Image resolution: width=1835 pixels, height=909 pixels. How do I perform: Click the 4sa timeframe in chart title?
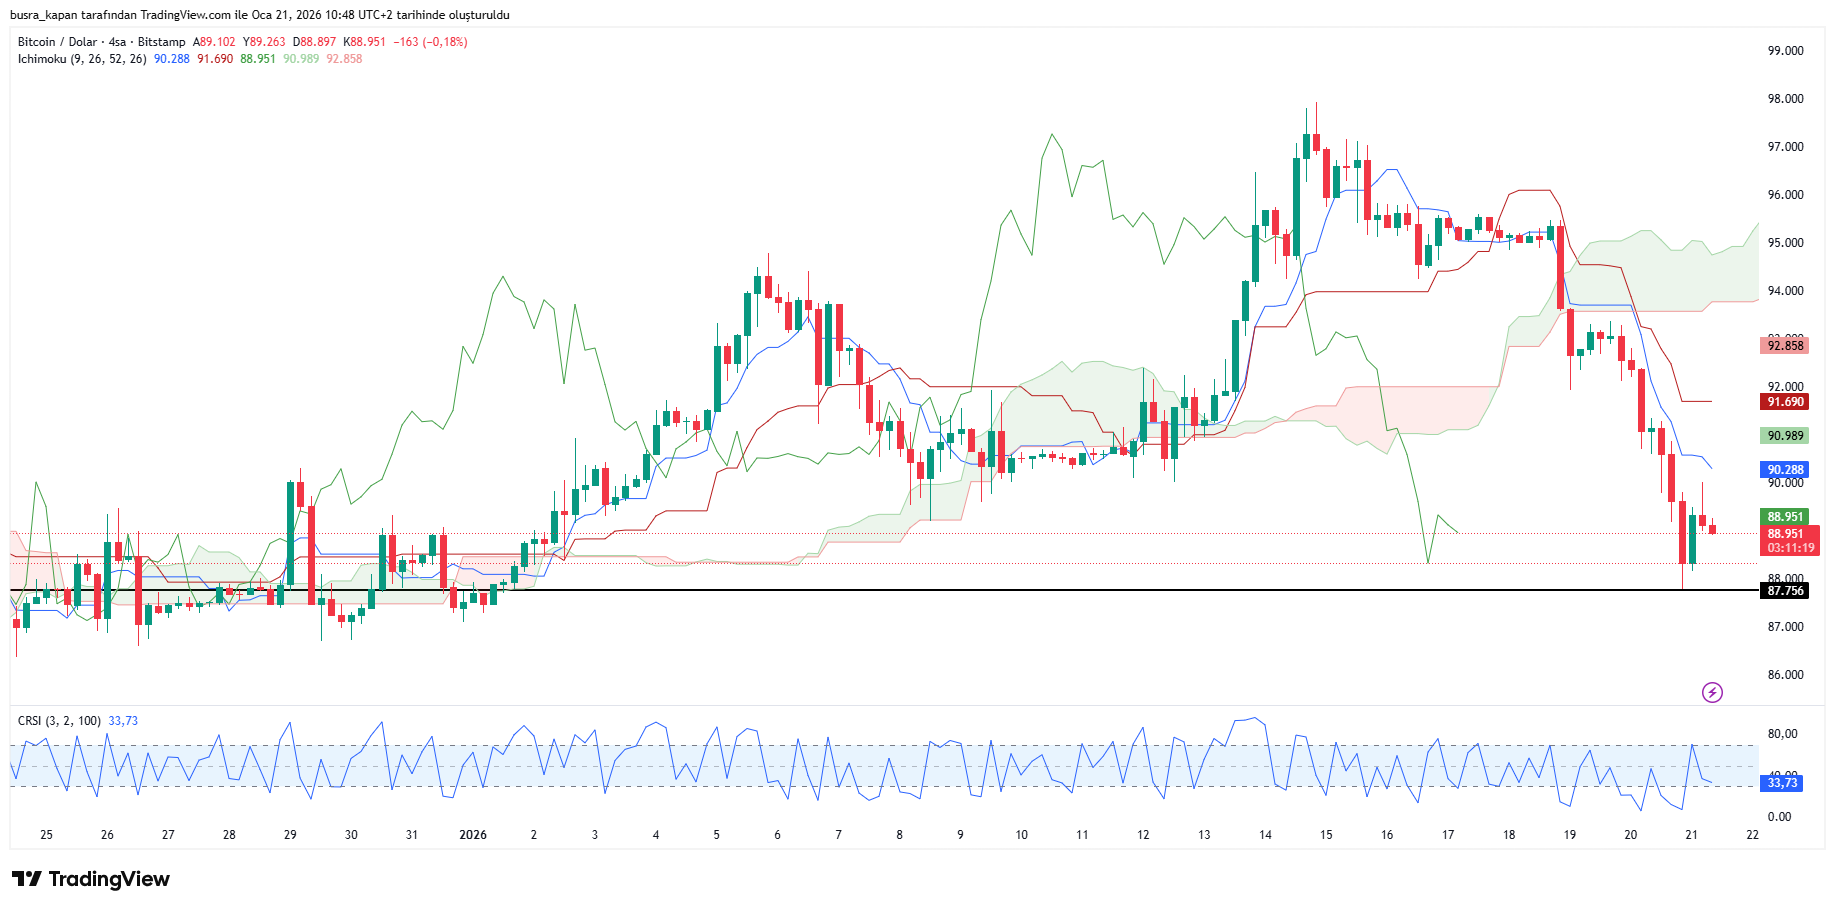pyautogui.click(x=118, y=42)
